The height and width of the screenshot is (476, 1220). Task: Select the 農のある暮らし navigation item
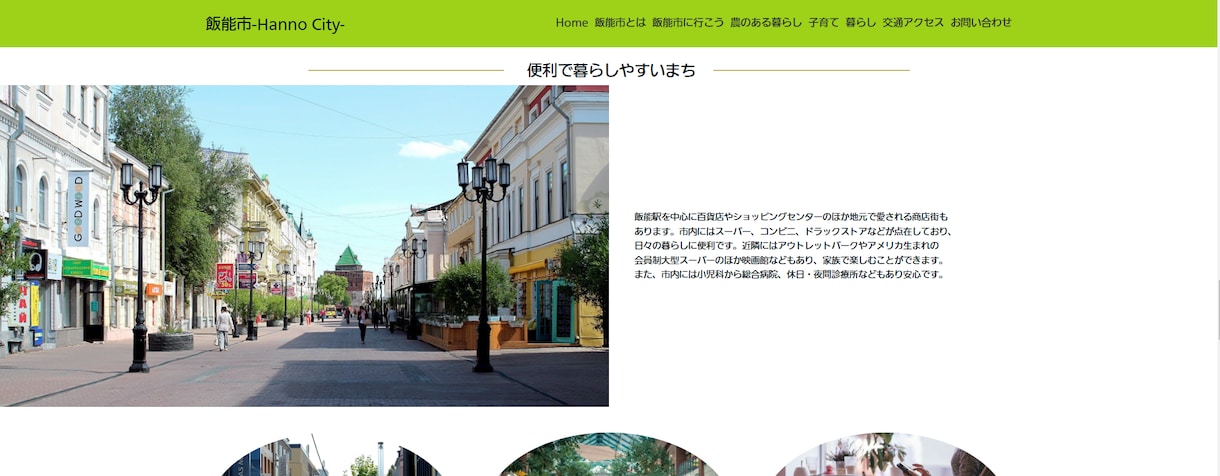[x=766, y=22]
